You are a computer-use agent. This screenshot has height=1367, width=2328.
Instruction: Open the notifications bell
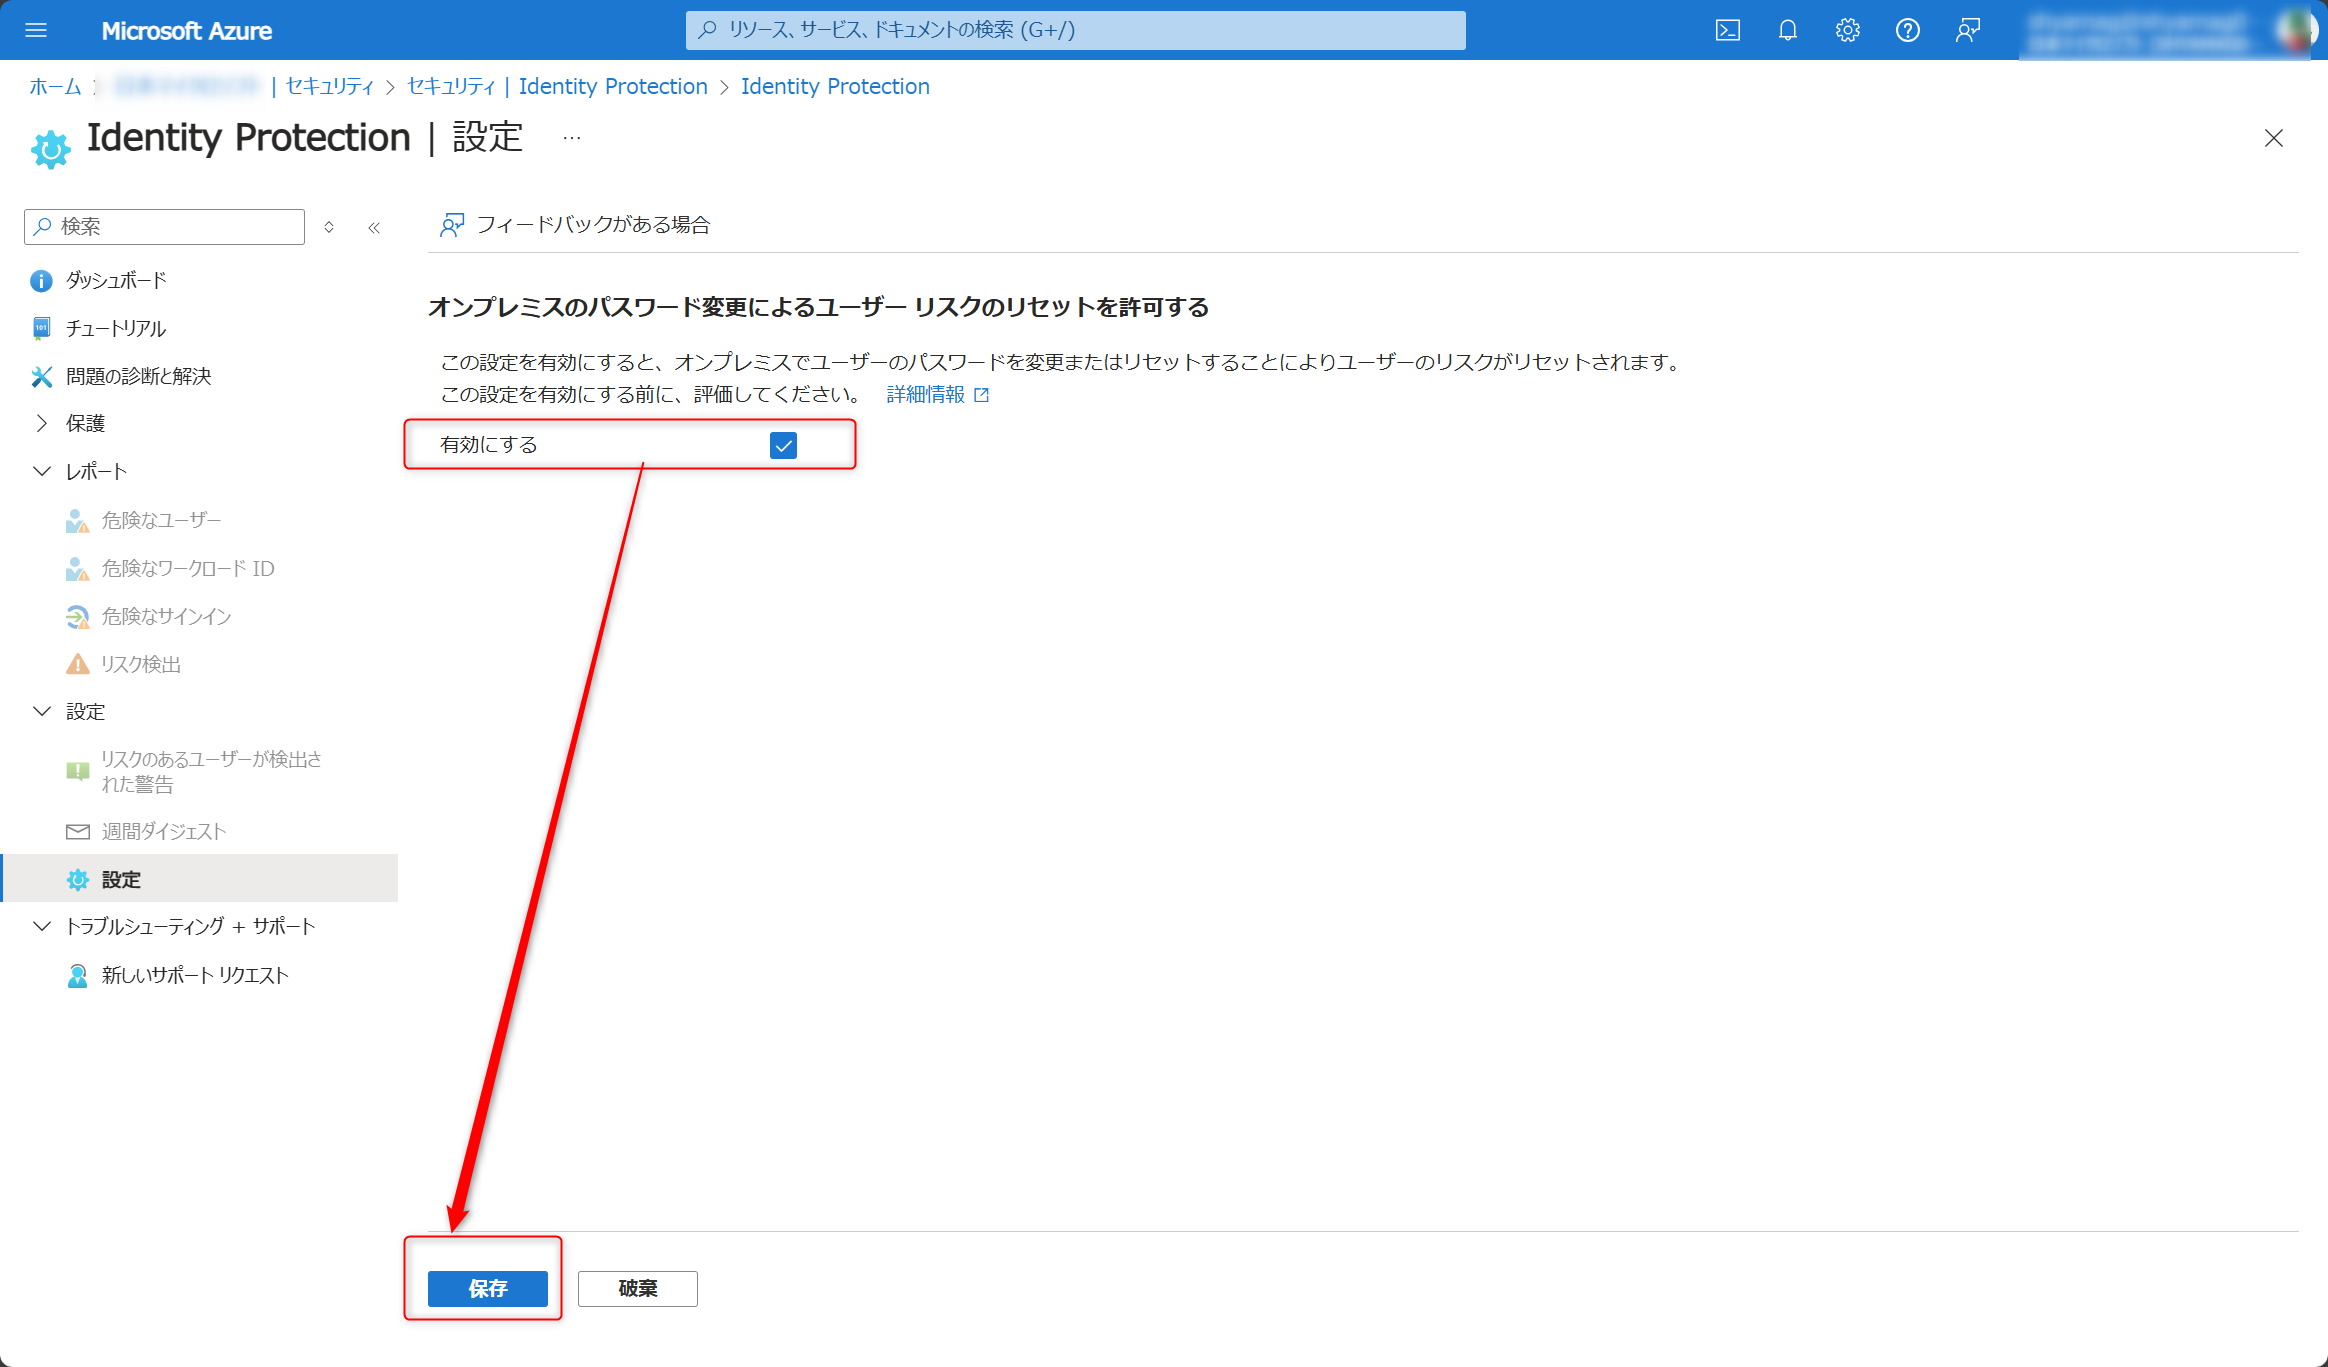(x=1787, y=30)
